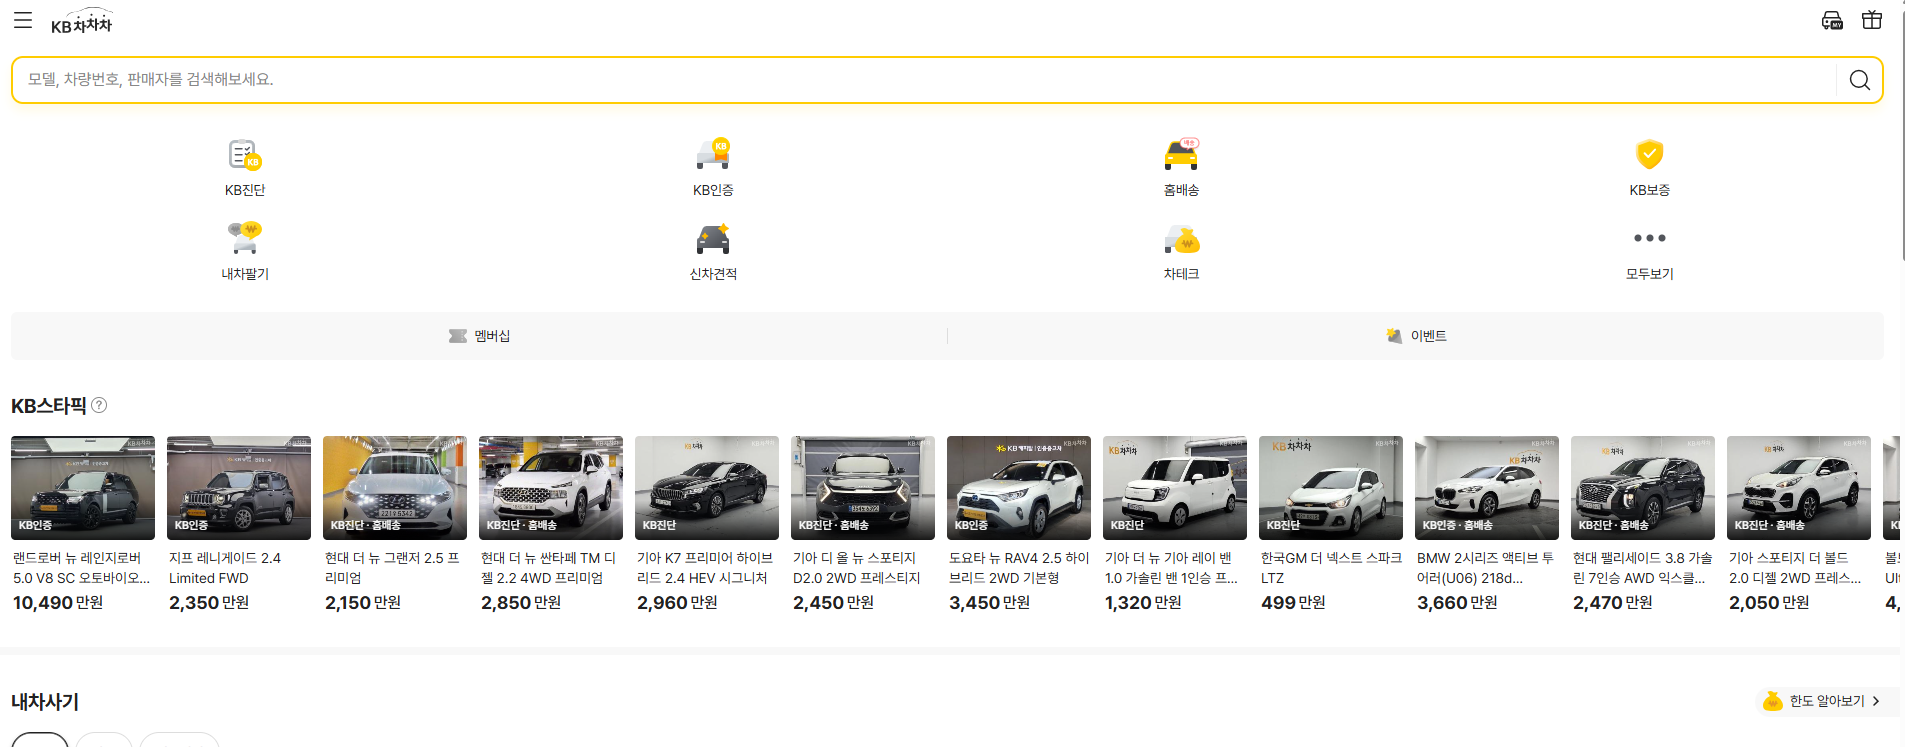1905x747 pixels.
Task: Open the 차테크 icon
Action: (x=1181, y=238)
